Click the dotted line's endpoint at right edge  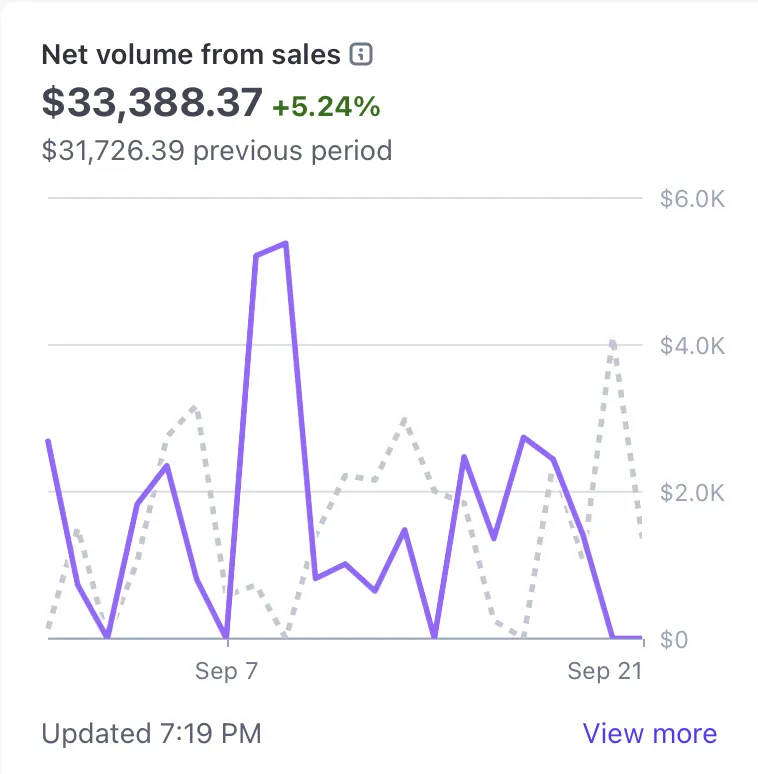coord(640,537)
